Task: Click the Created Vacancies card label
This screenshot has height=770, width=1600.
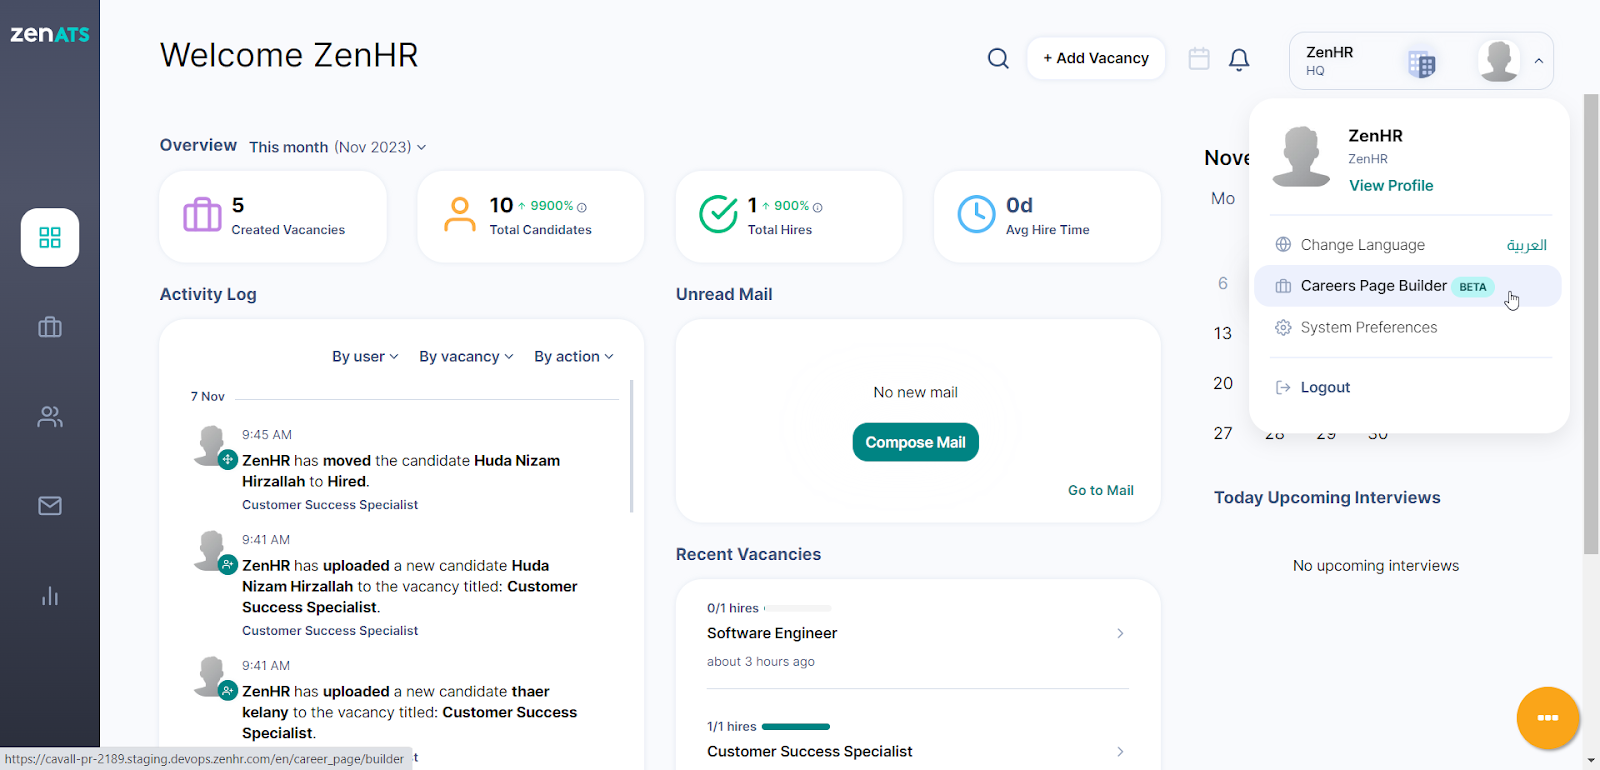Action: click(288, 230)
